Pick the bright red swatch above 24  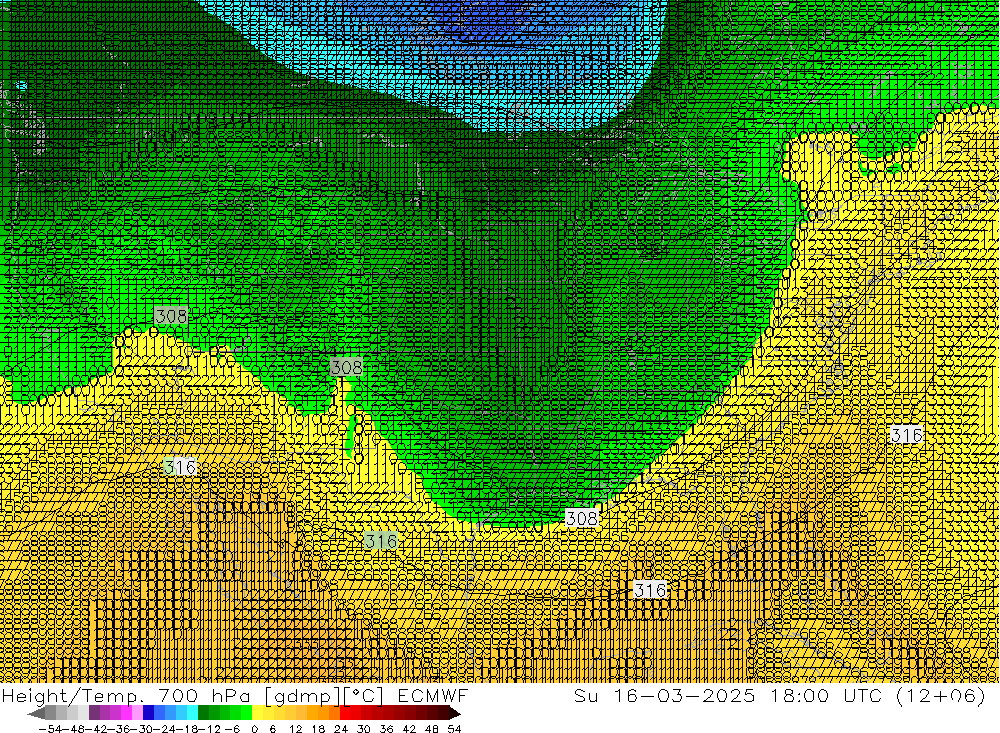346,713
